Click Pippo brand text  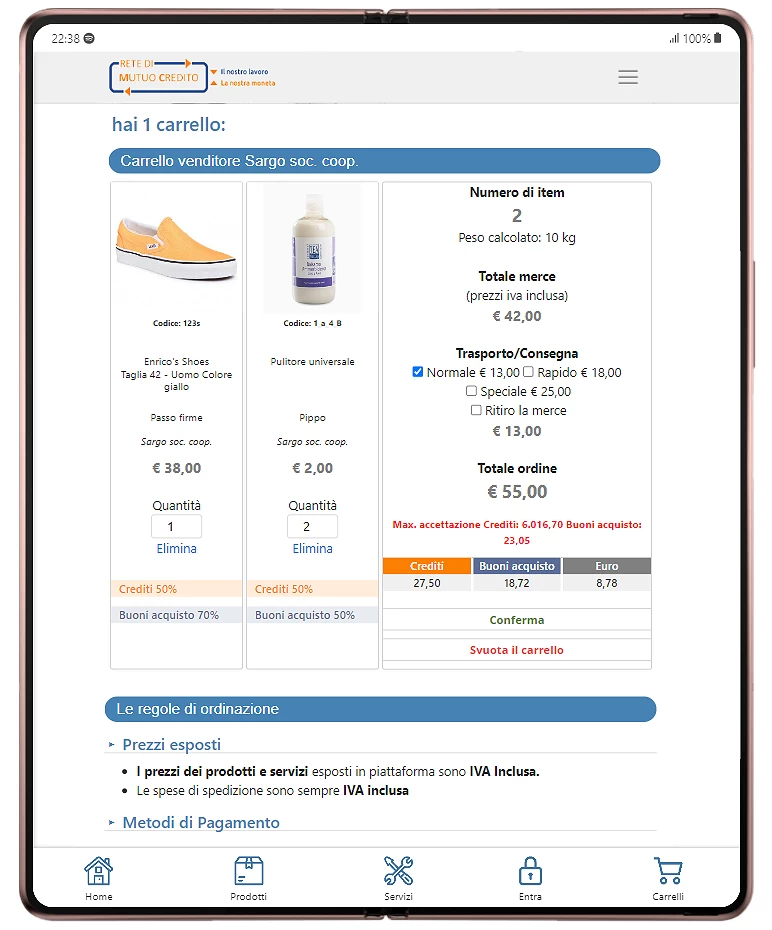[x=312, y=418]
